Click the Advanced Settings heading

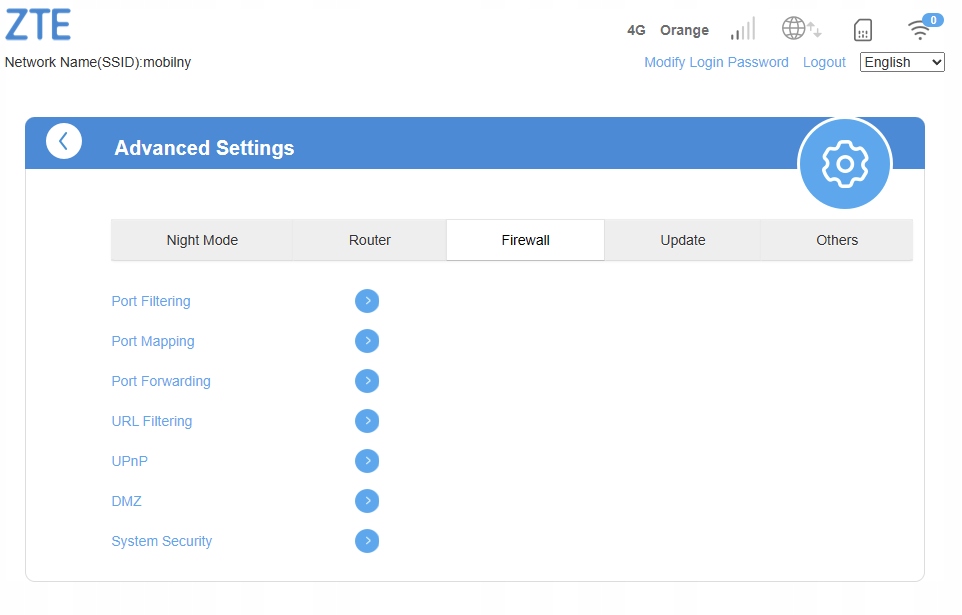pyautogui.click(x=204, y=148)
